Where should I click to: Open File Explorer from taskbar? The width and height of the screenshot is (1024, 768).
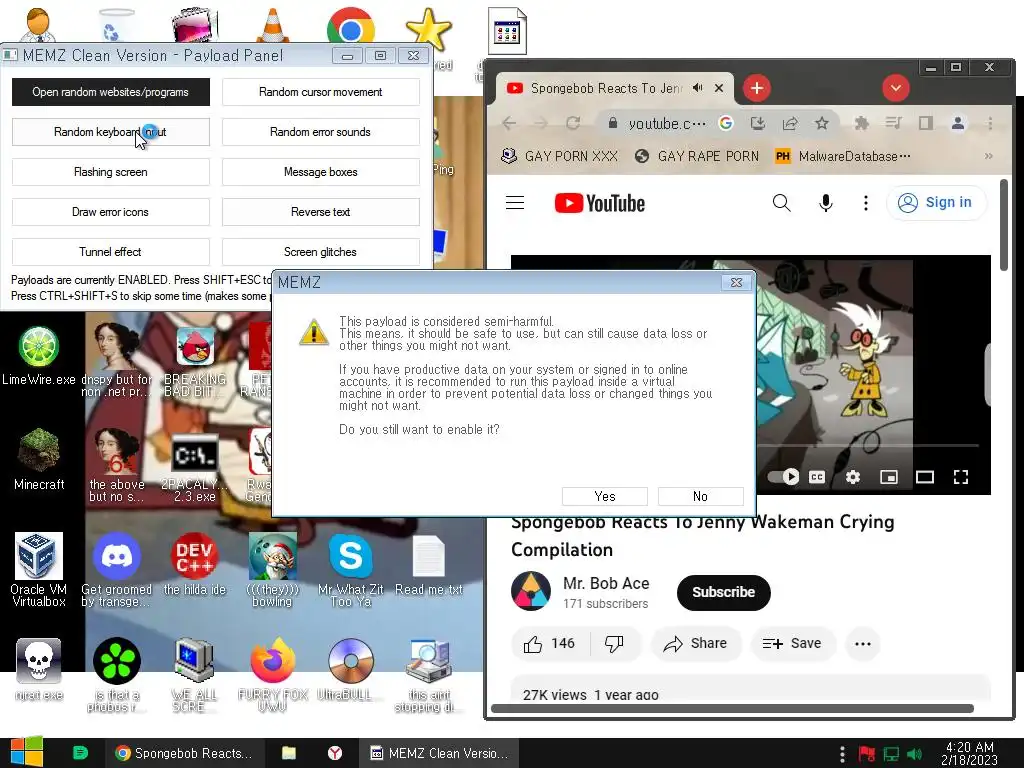click(289, 753)
